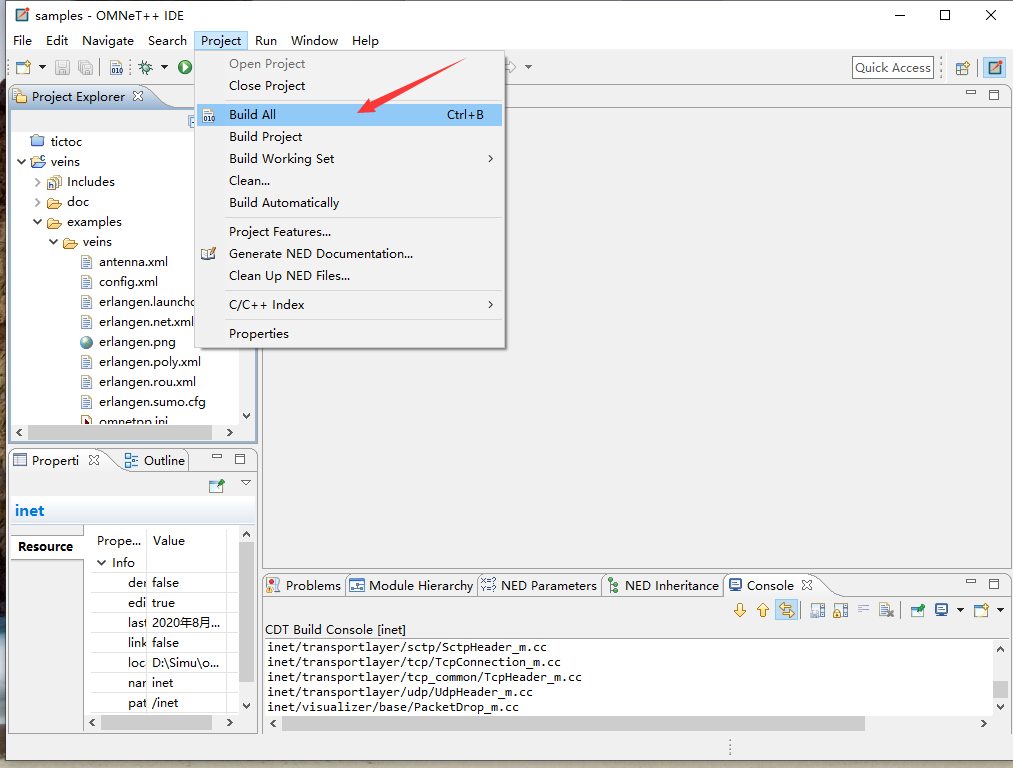This screenshot has height=768, width=1013.
Task: Close the Console tab with its X
Action: click(x=807, y=585)
